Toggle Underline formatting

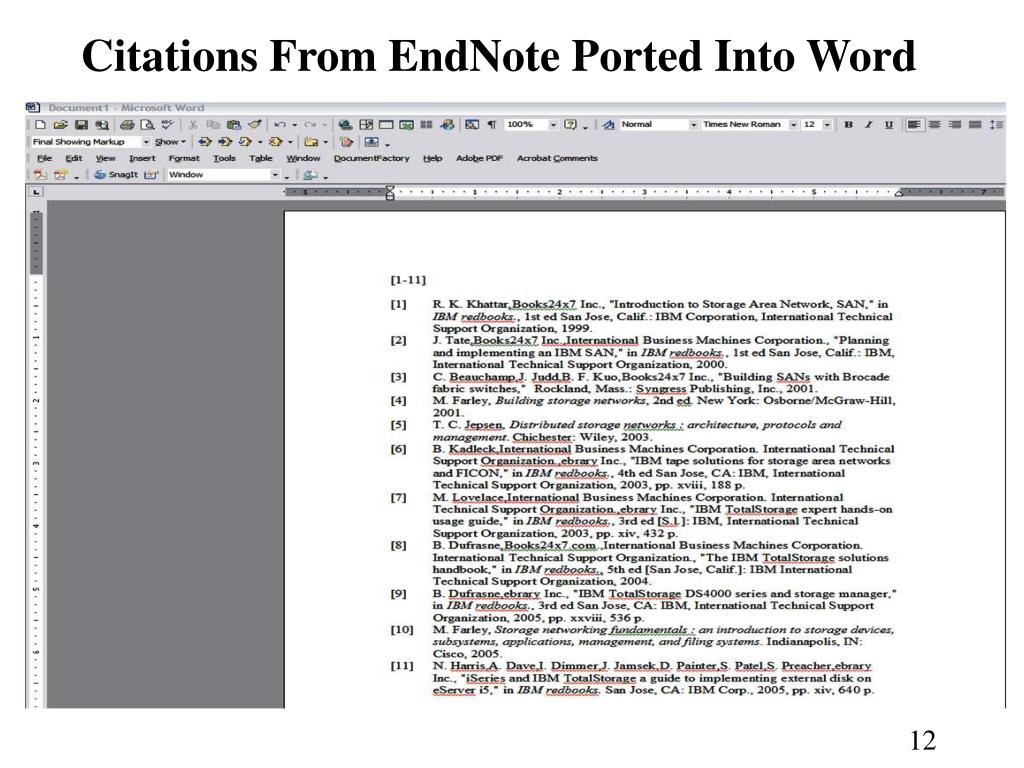pos(889,125)
